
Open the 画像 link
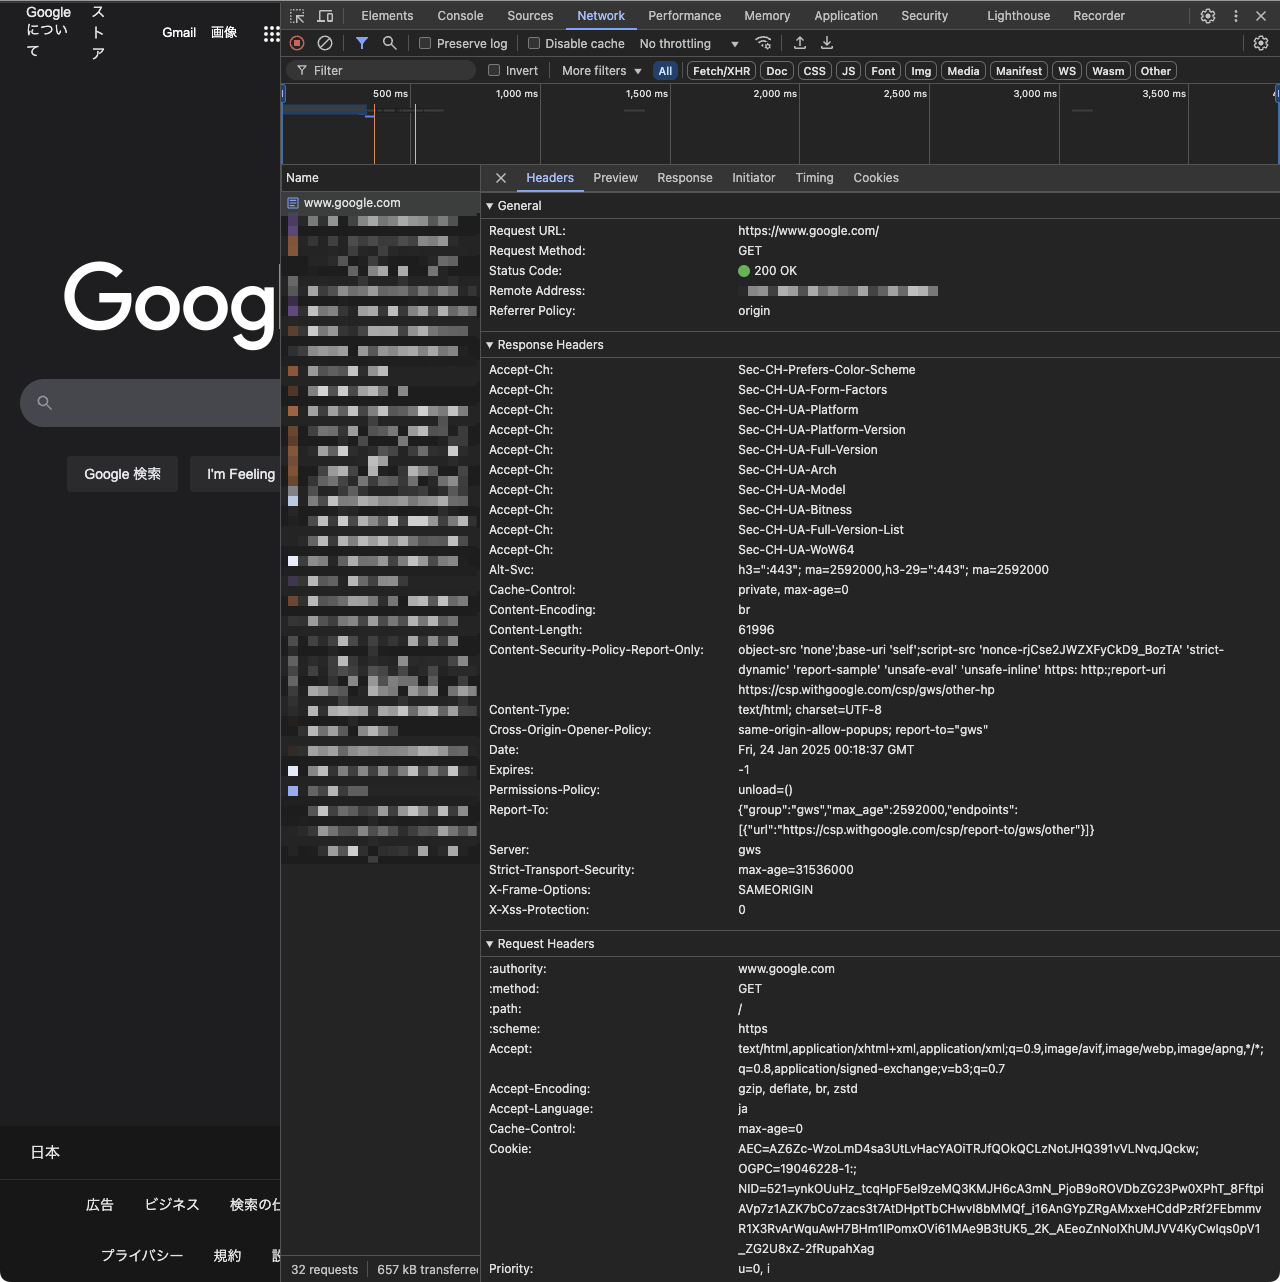(224, 33)
